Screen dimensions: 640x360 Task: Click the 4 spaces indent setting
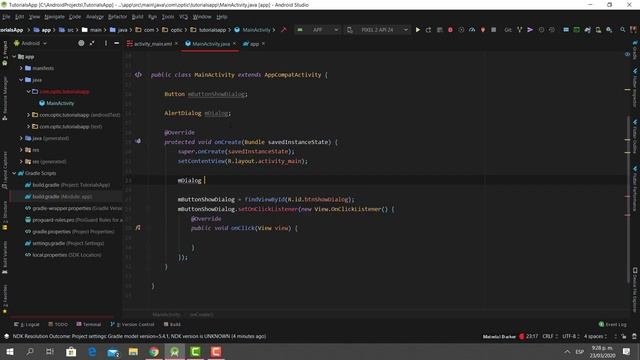coord(595,336)
